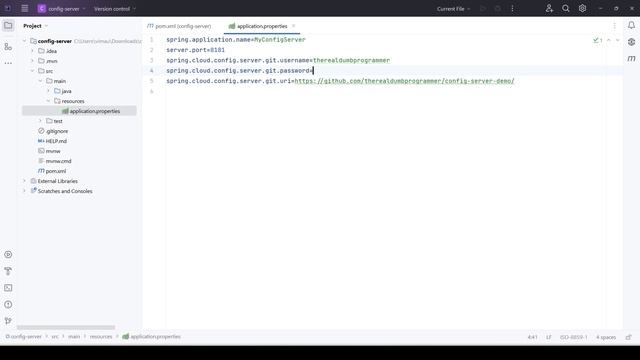Image resolution: width=640 pixels, height=360 pixels.
Task: Expand External Libraries
Action: 24,181
